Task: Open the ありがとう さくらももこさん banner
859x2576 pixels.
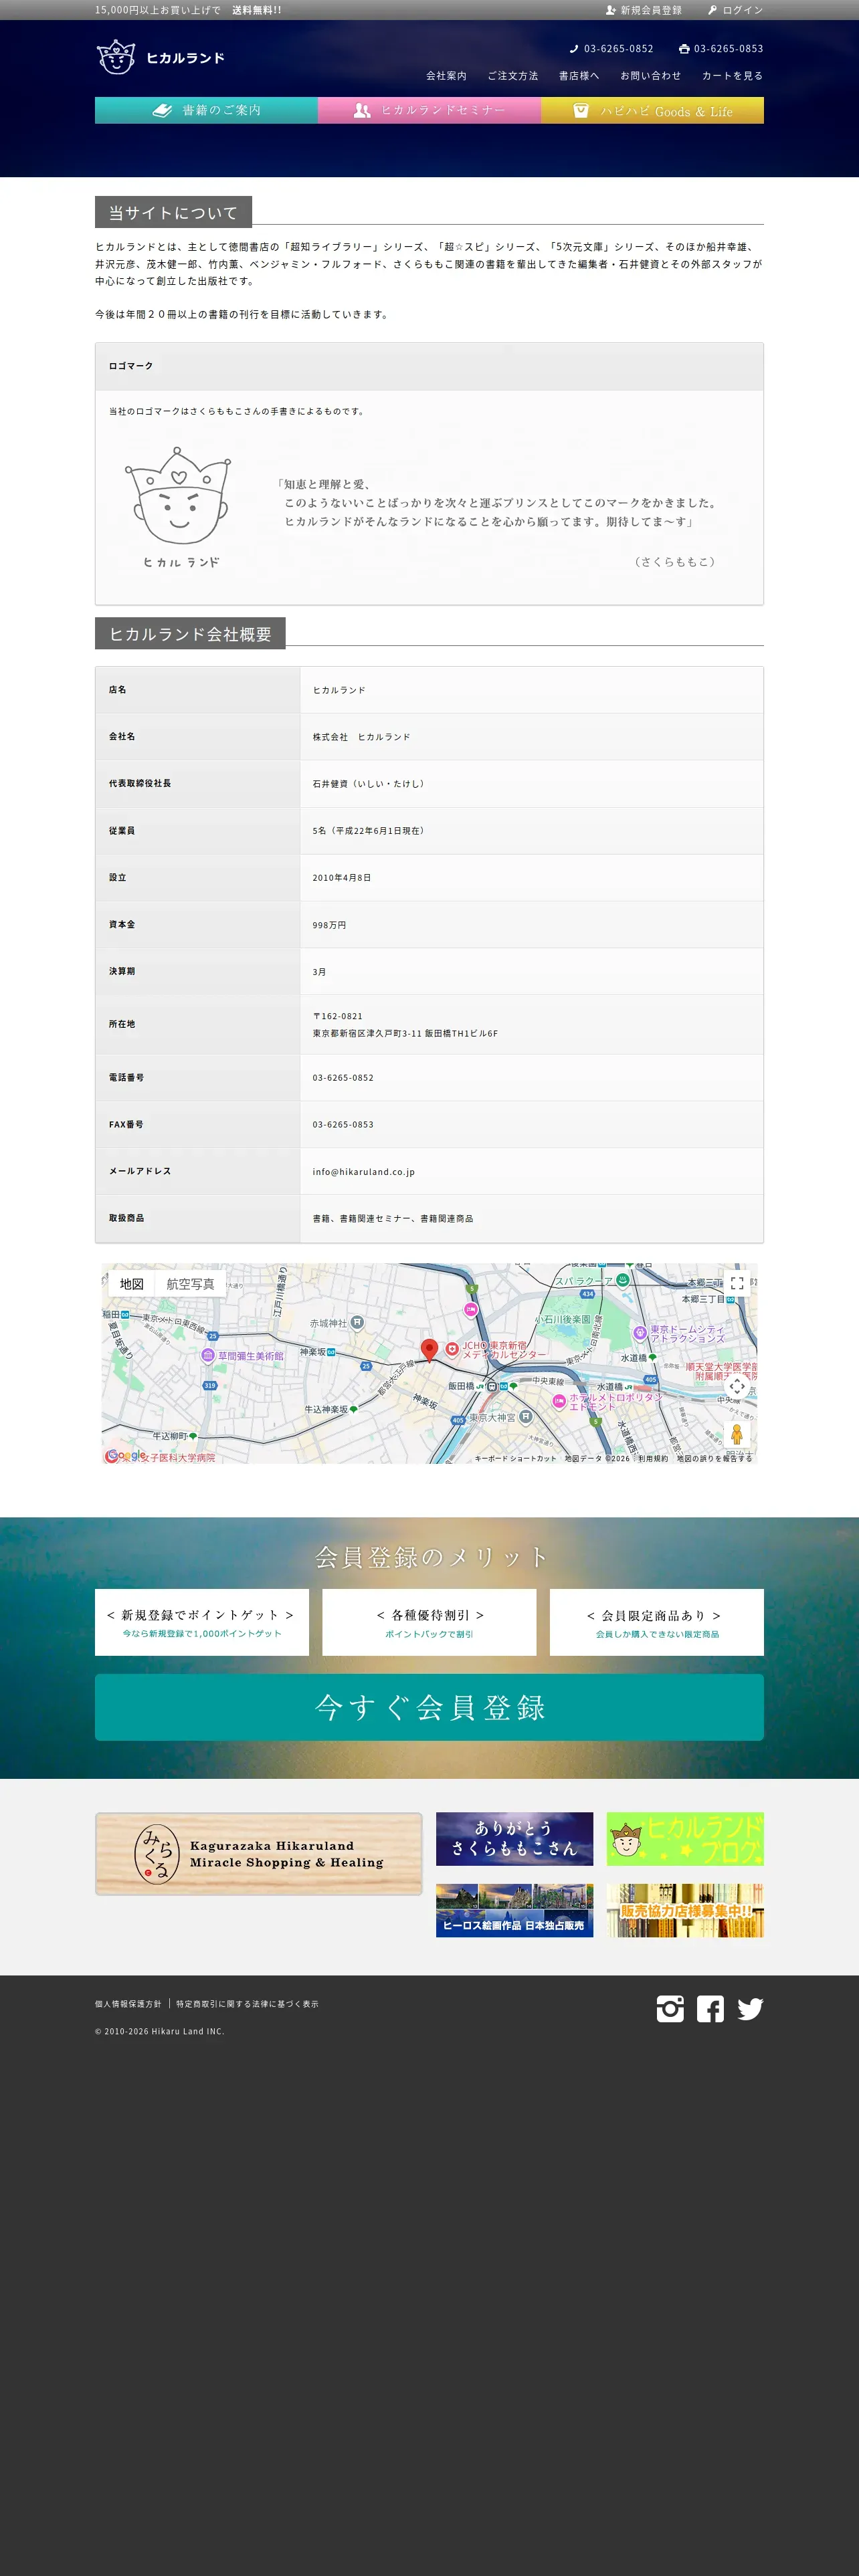Action: click(514, 1838)
